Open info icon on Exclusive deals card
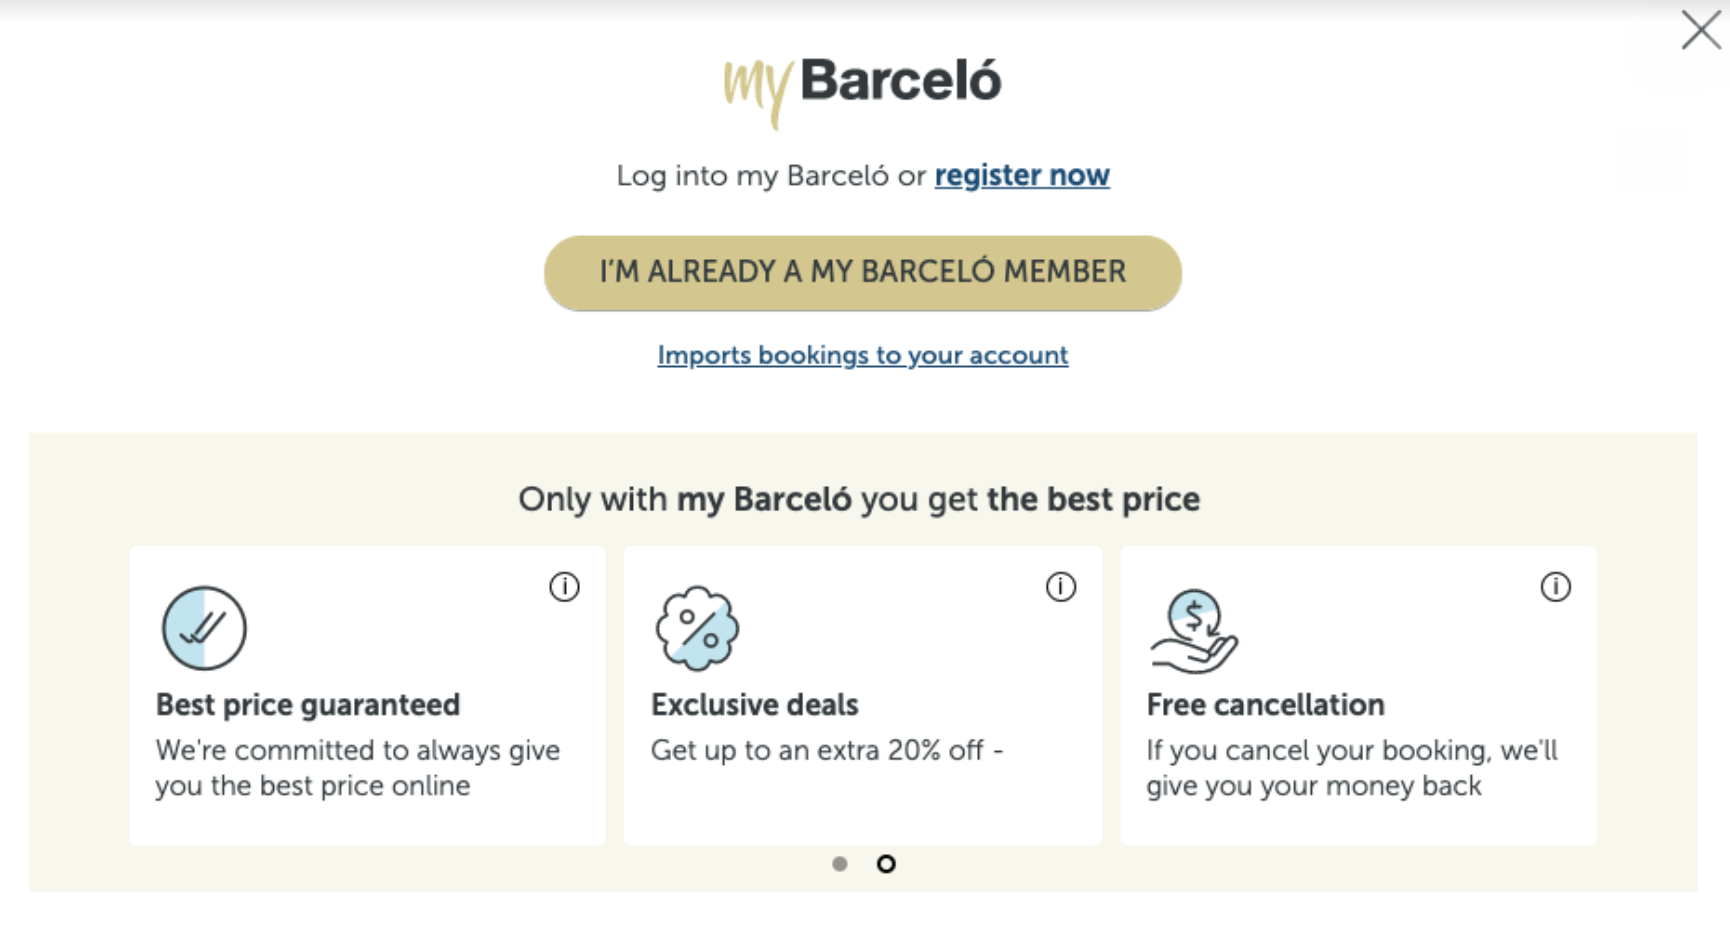The width and height of the screenshot is (1730, 934). tap(1061, 587)
